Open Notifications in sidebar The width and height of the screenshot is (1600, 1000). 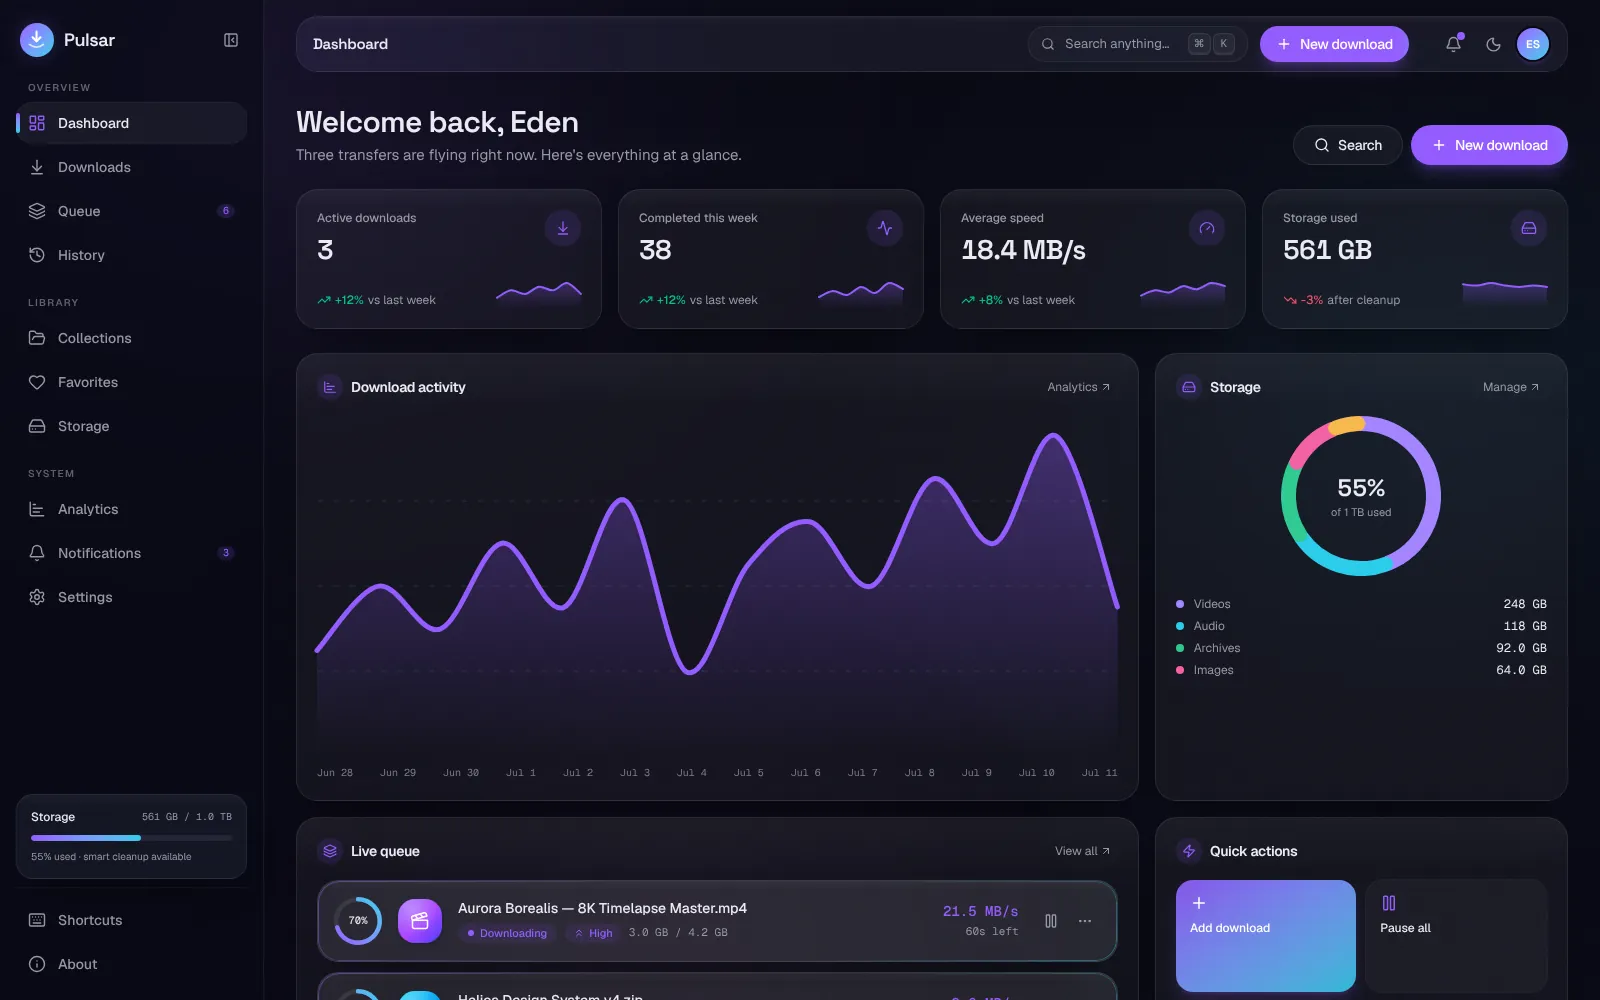(x=132, y=553)
